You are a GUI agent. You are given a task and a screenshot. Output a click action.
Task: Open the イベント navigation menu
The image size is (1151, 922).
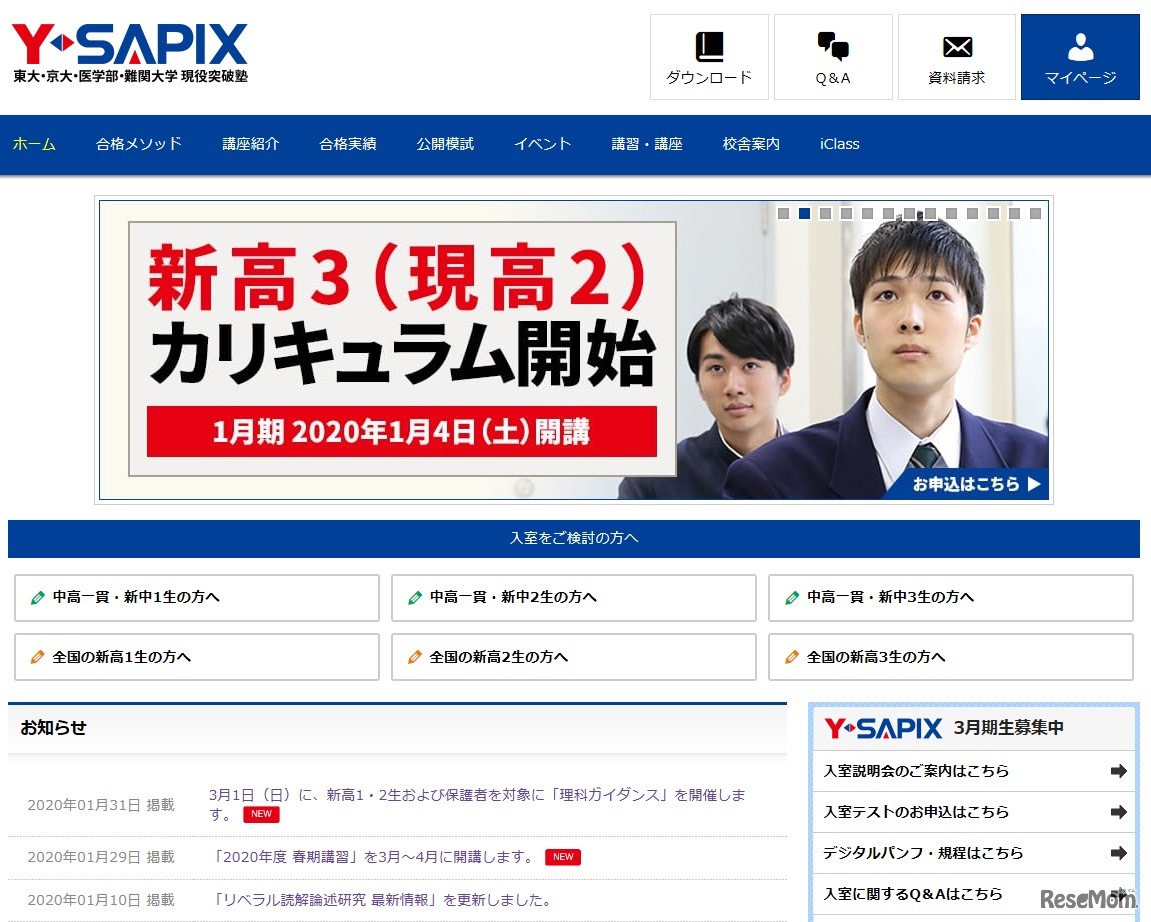coord(542,144)
